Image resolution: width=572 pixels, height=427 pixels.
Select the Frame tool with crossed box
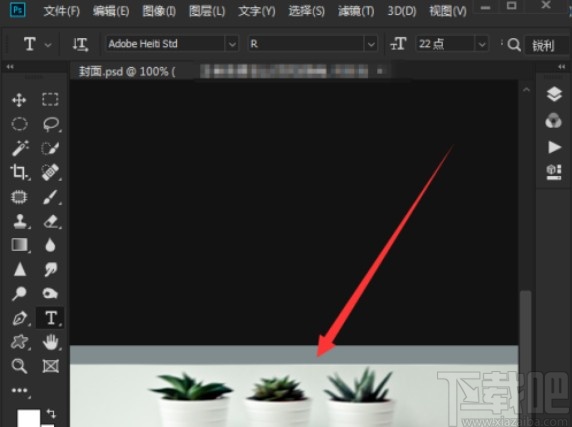tap(51, 366)
